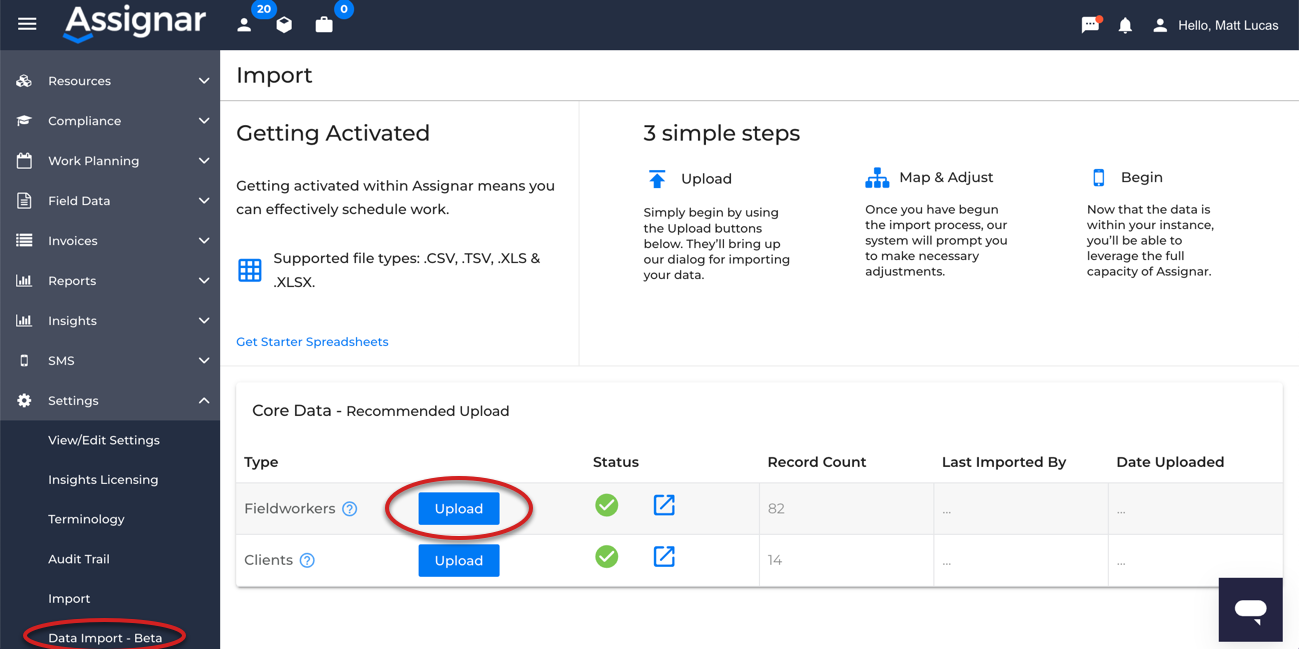
Task: Click Upload button for Clients
Action: point(459,561)
